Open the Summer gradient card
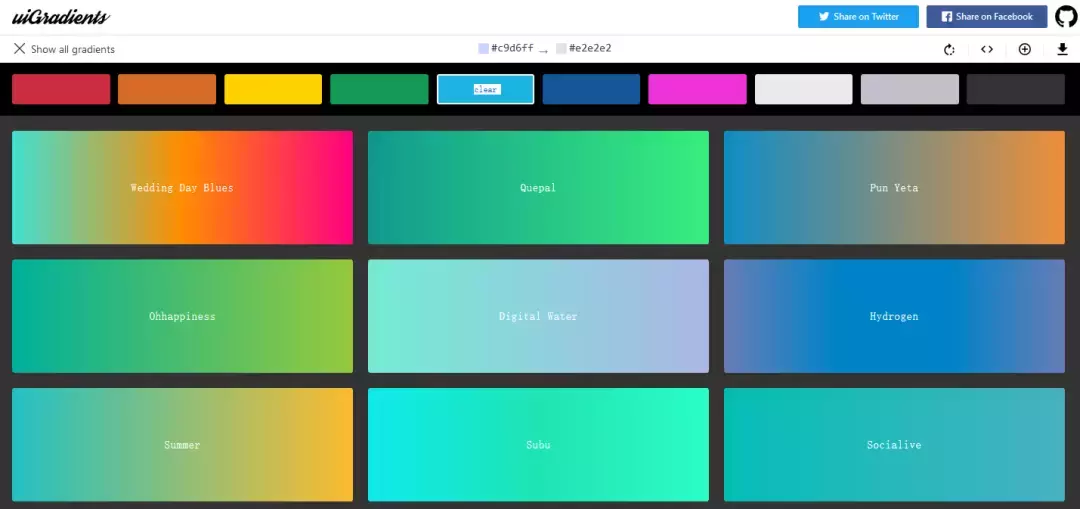Screen dimensions: 1080x509 point(183,445)
